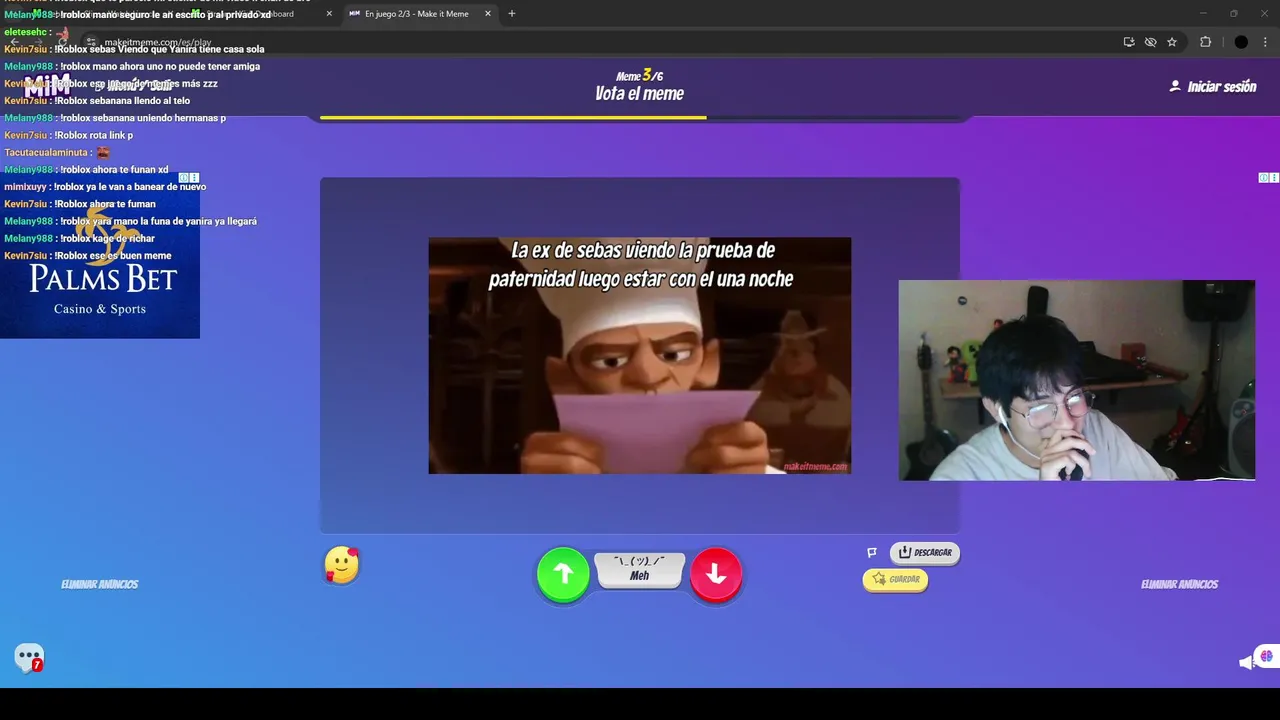This screenshot has width=1280, height=720.
Task: Open the Chrome three-dot menu
Action: pyautogui.click(x=1265, y=42)
